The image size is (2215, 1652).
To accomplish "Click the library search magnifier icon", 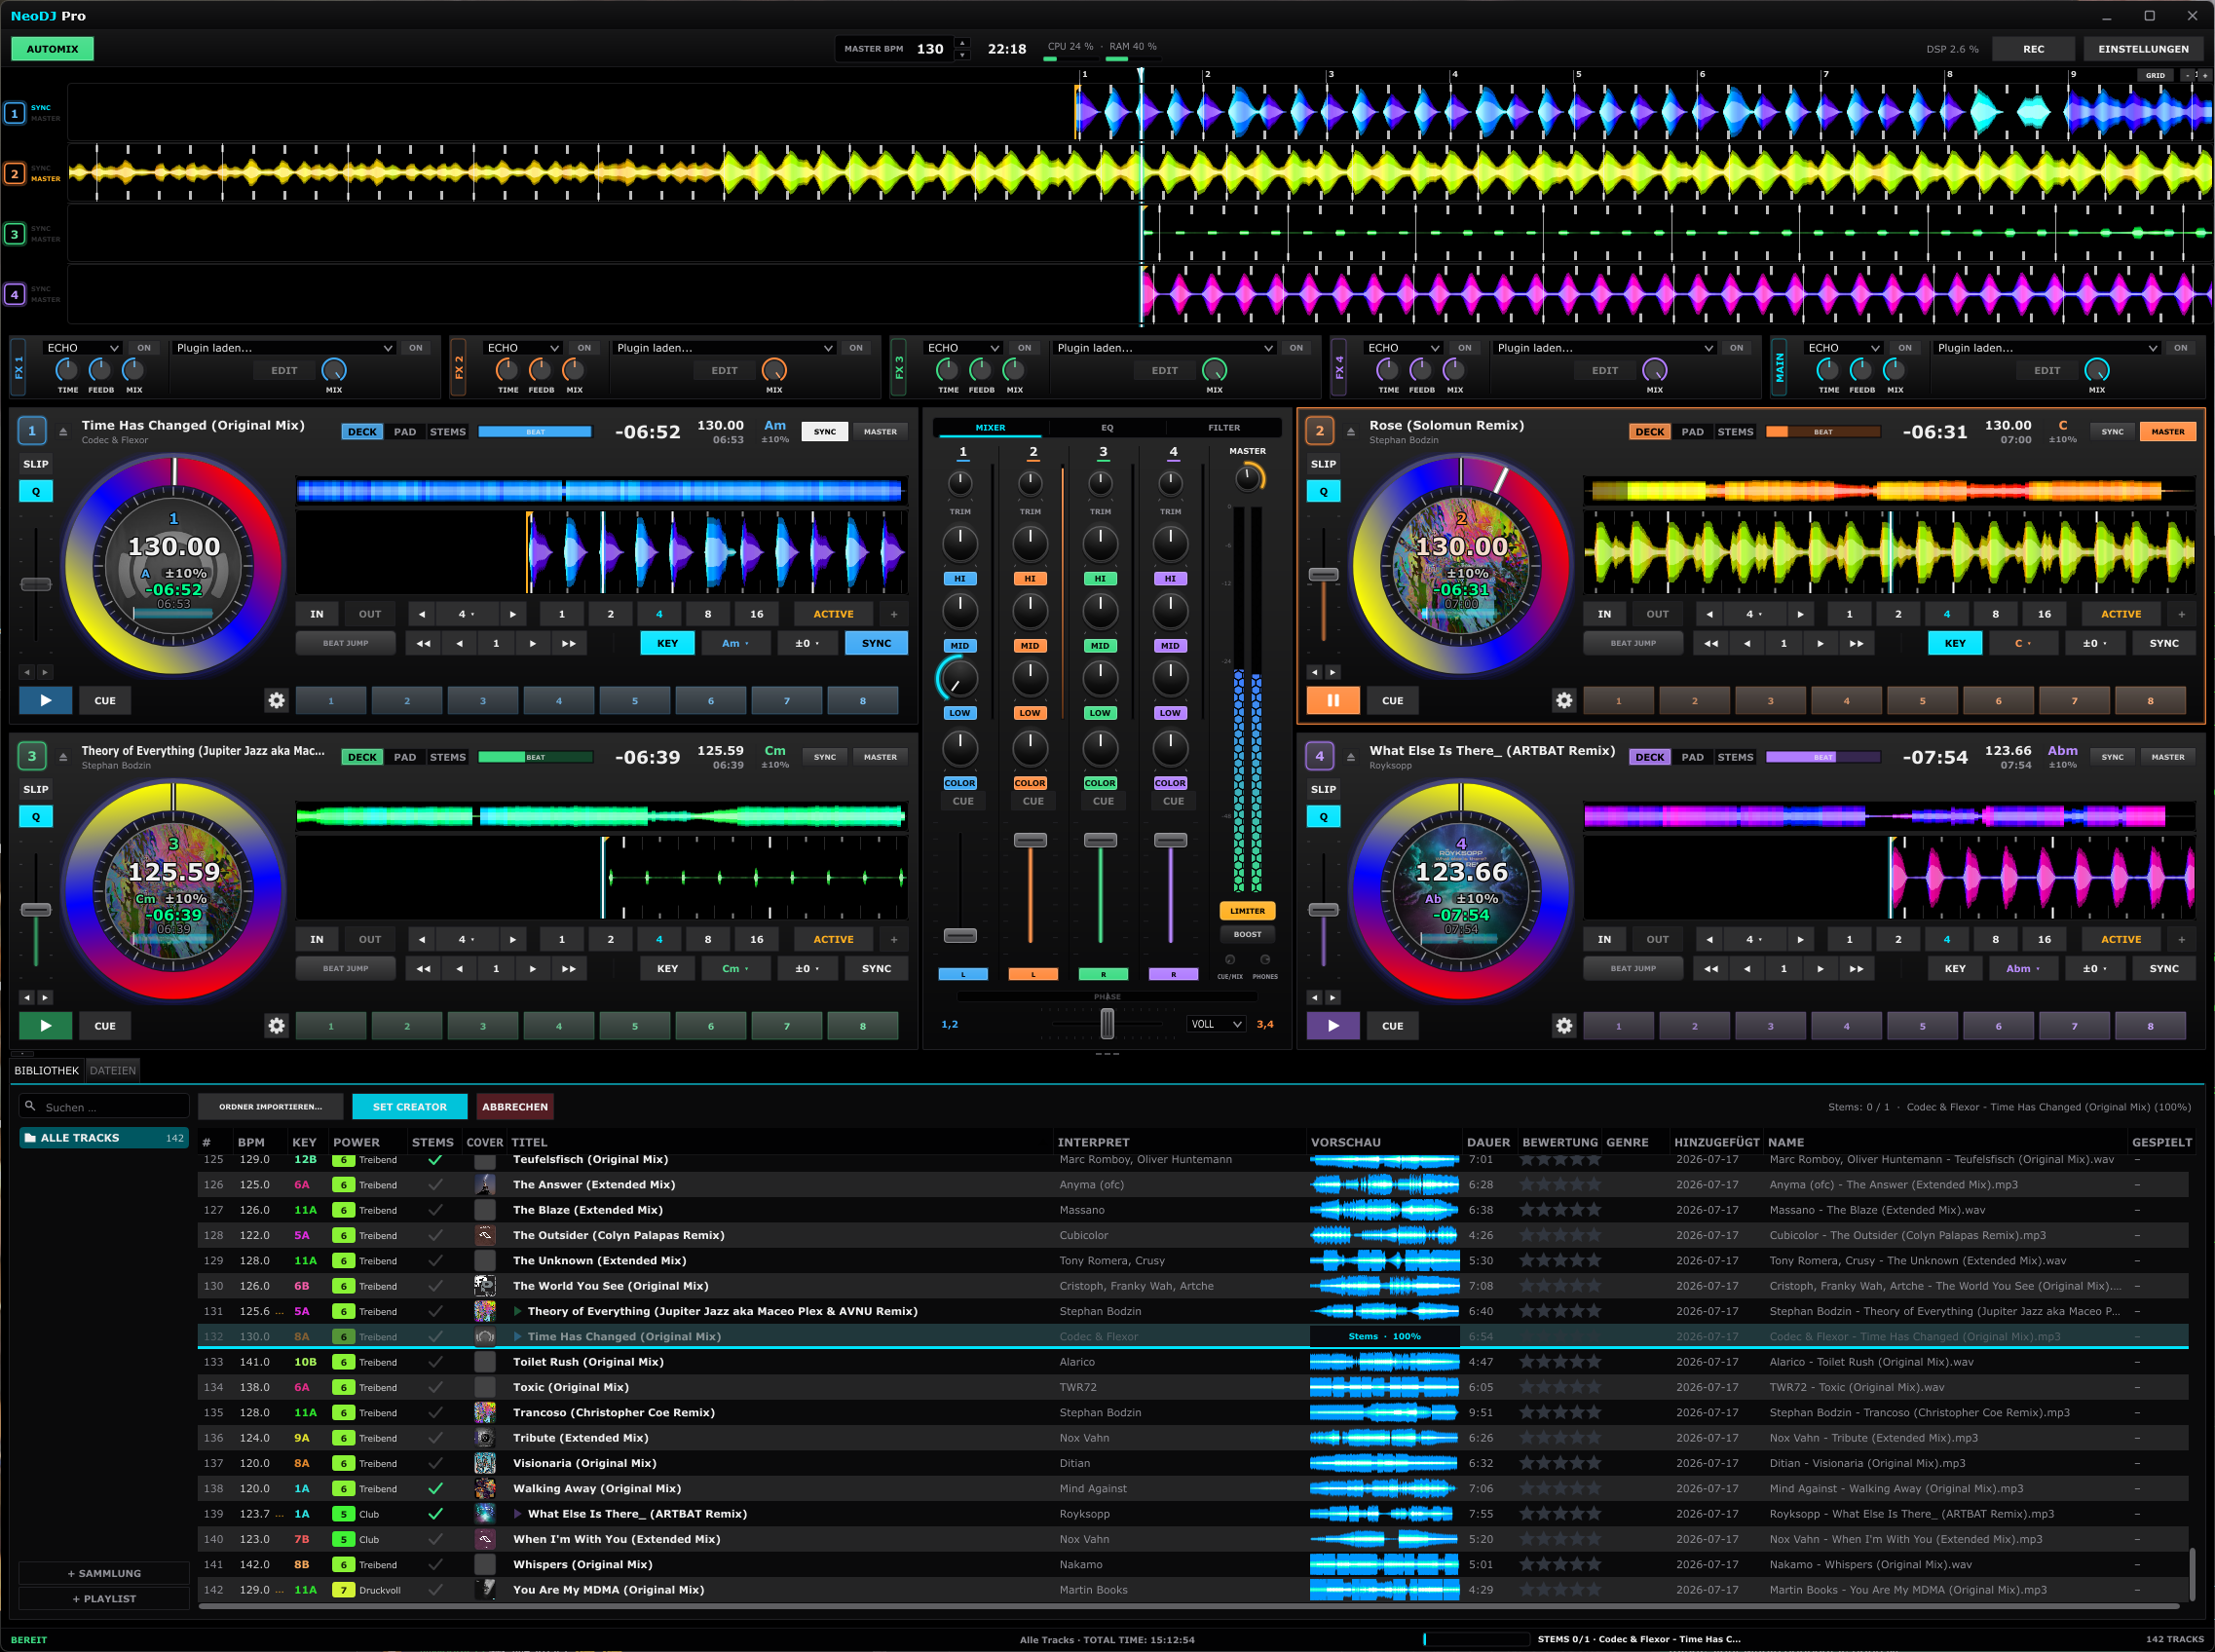I will (31, 1106).
